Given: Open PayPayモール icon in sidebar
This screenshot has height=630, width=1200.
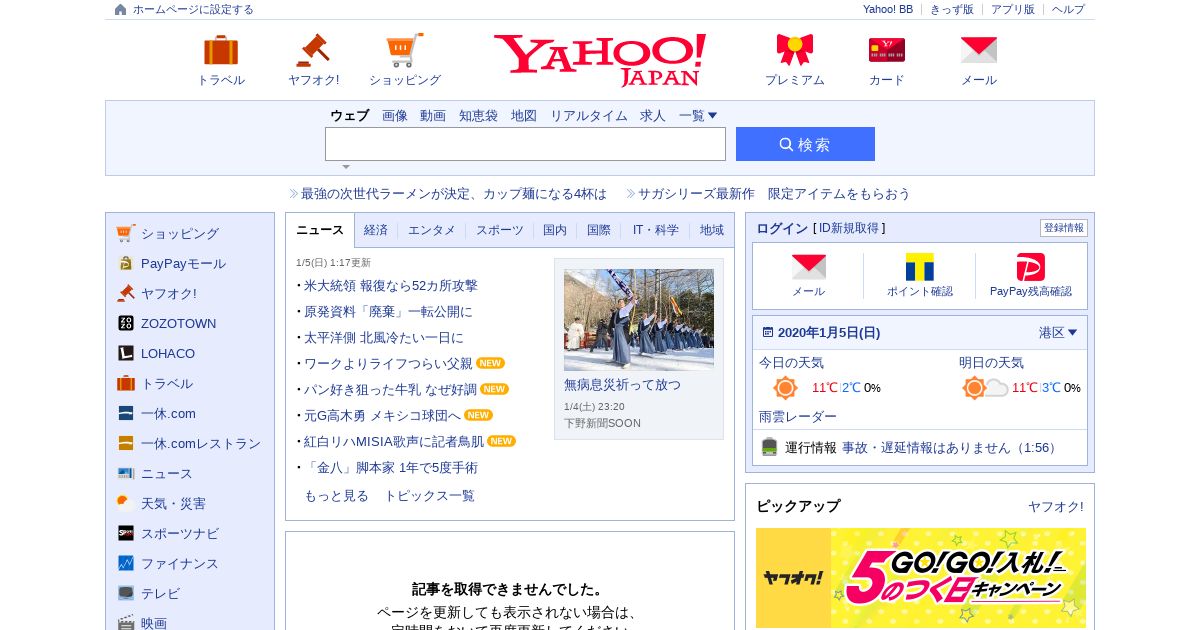Looking at the screenshot, I should pos(125,263).
